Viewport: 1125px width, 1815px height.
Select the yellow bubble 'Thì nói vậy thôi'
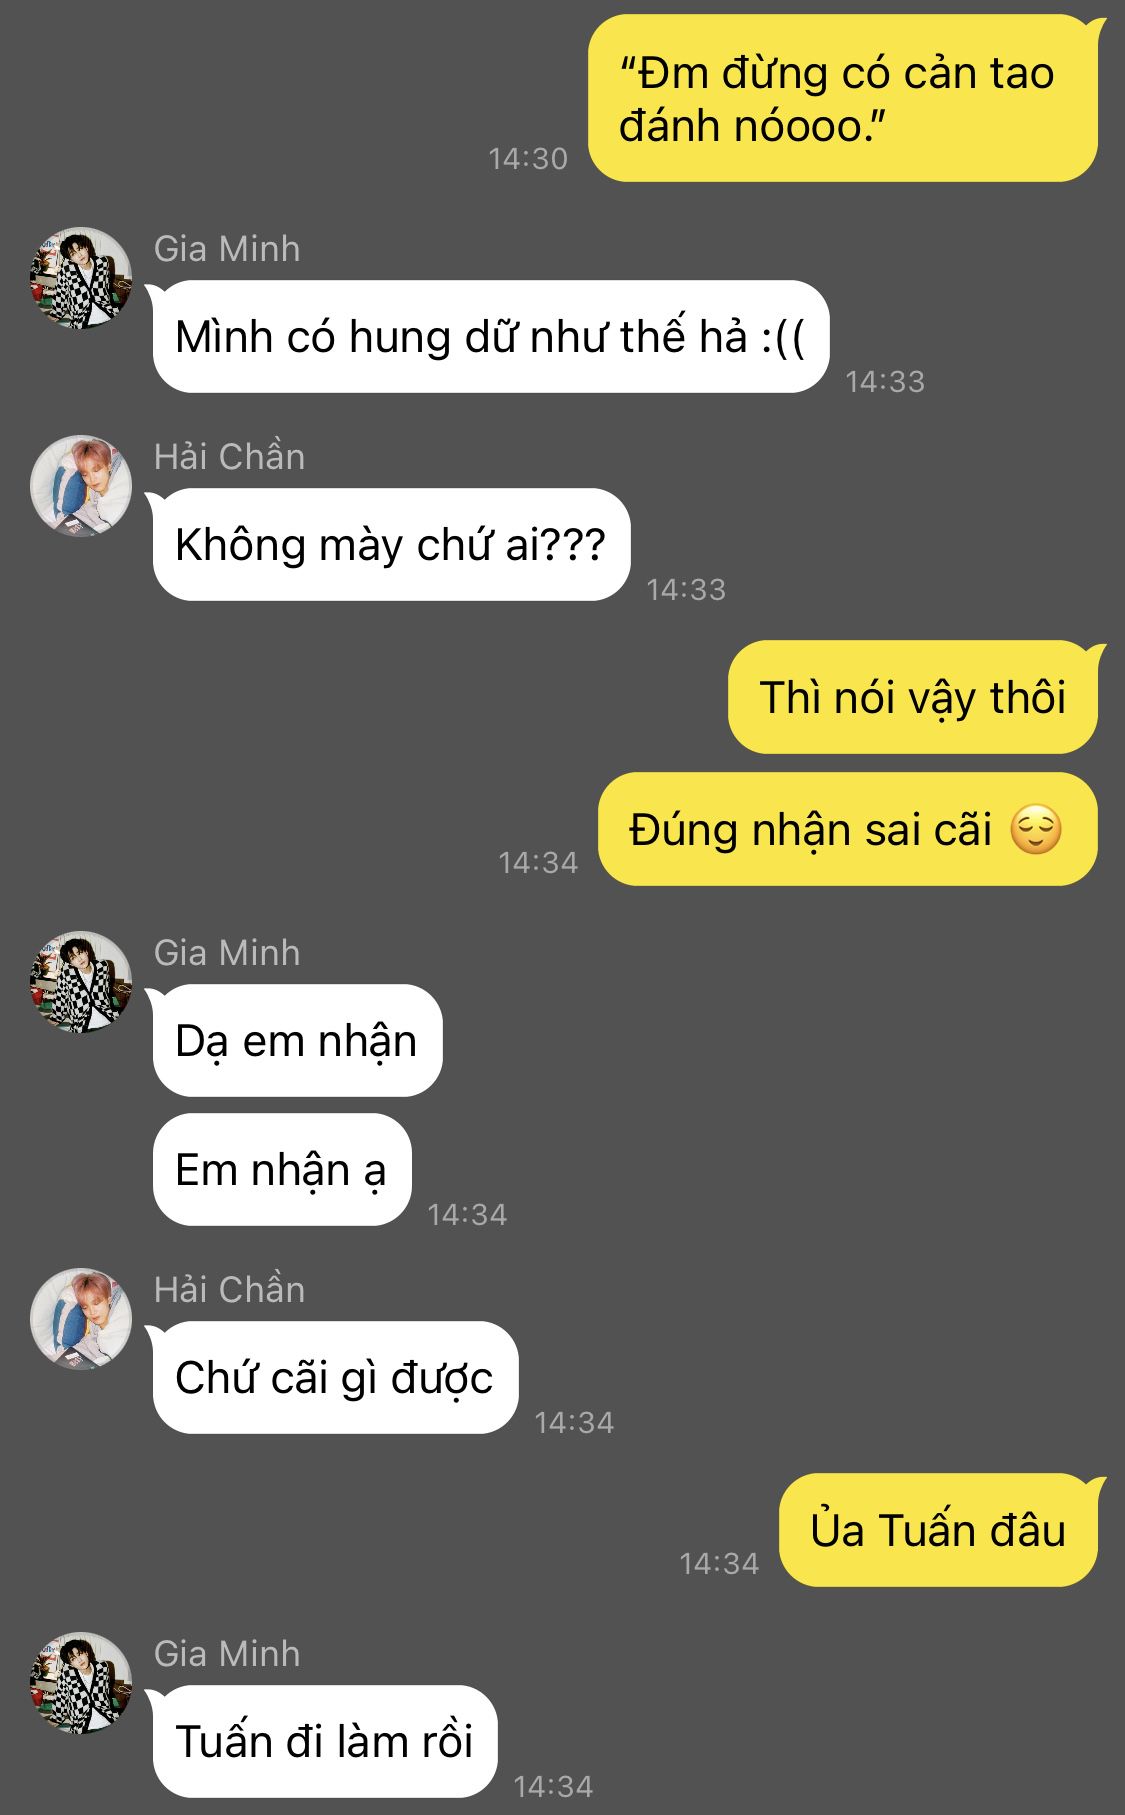913,697
